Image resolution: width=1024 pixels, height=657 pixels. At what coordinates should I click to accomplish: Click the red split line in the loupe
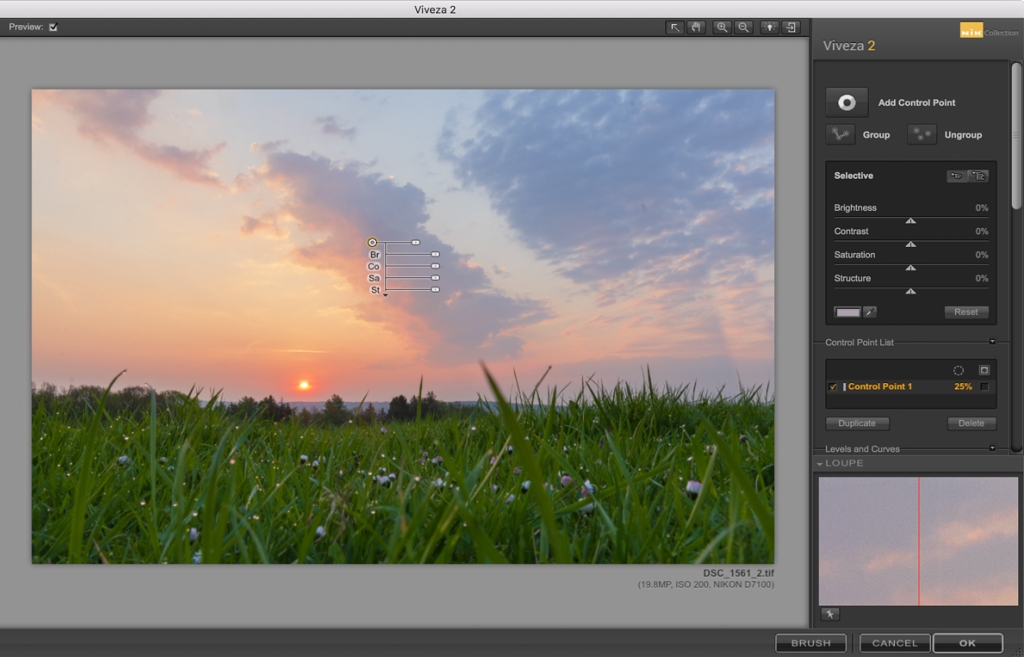tap(919, 541)
